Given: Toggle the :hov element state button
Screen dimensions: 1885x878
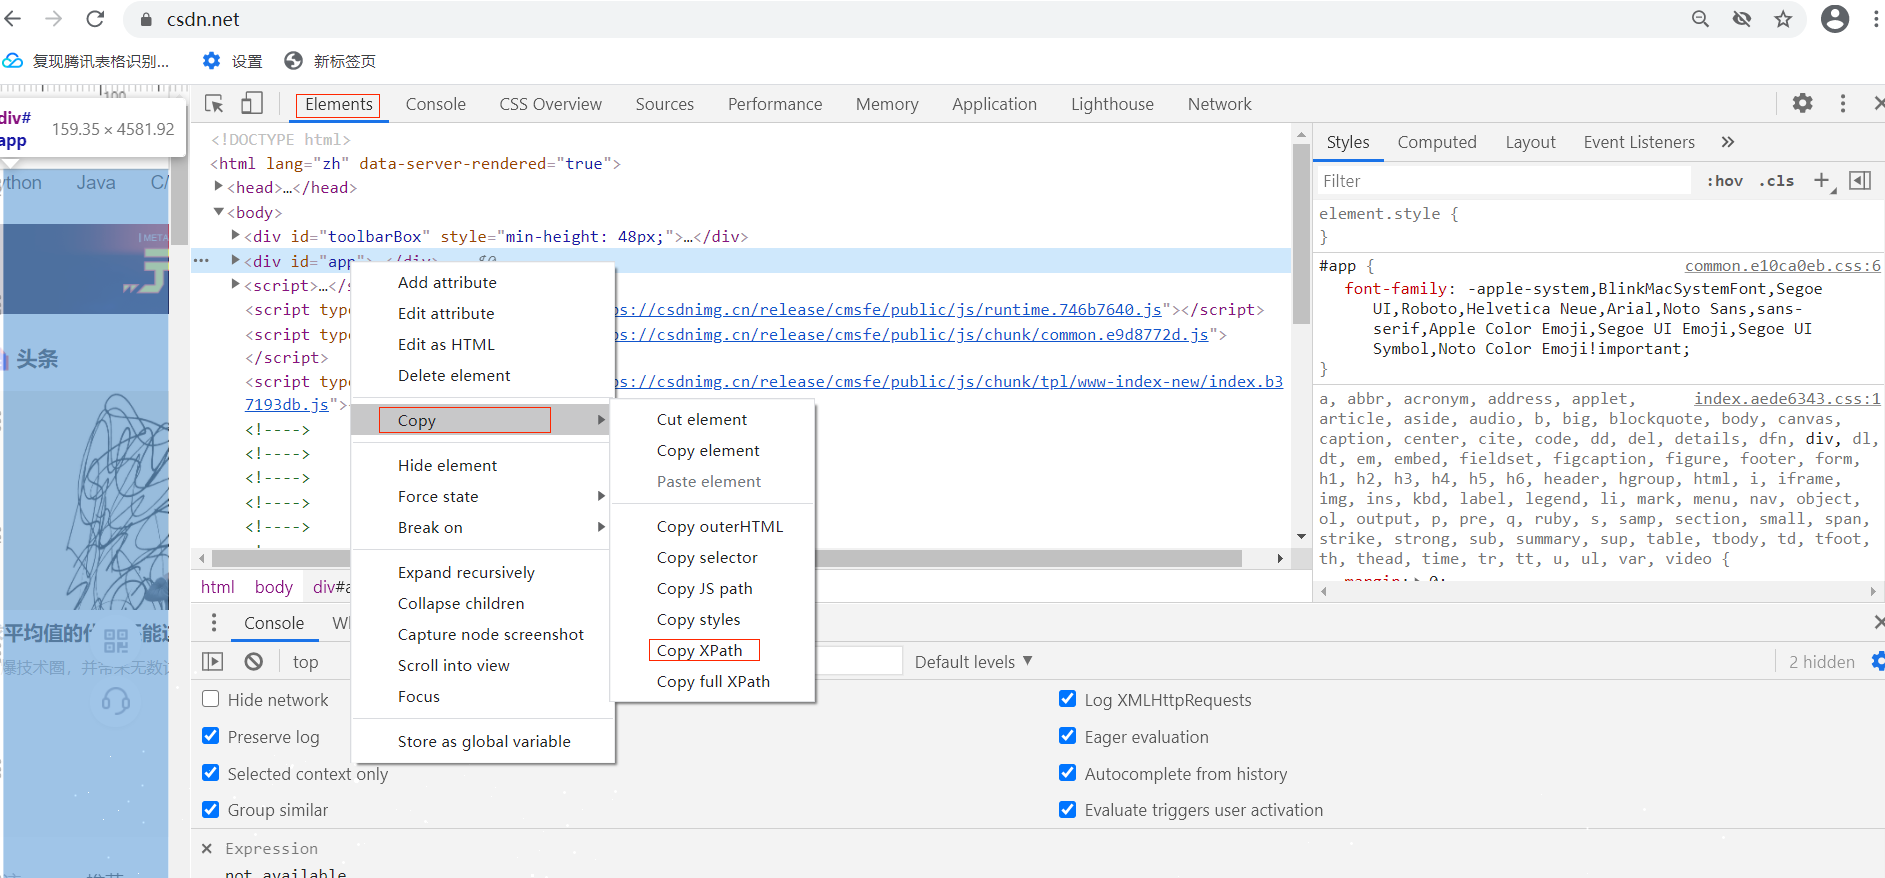Looking at the screenshot, I should click(1724, 181).
